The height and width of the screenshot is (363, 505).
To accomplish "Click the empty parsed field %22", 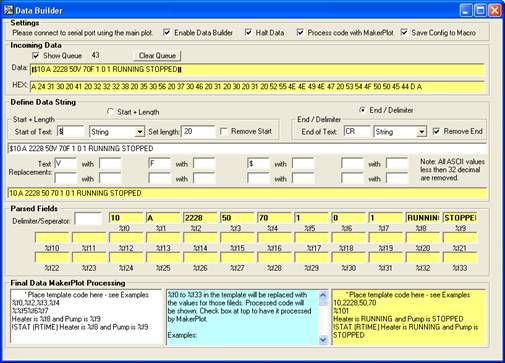I will pos(52,257).
